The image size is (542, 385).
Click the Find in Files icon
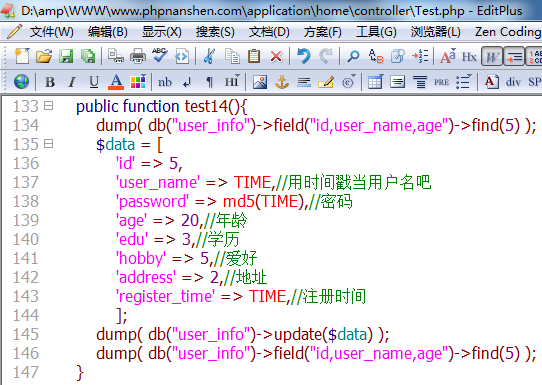pos(398,56)
